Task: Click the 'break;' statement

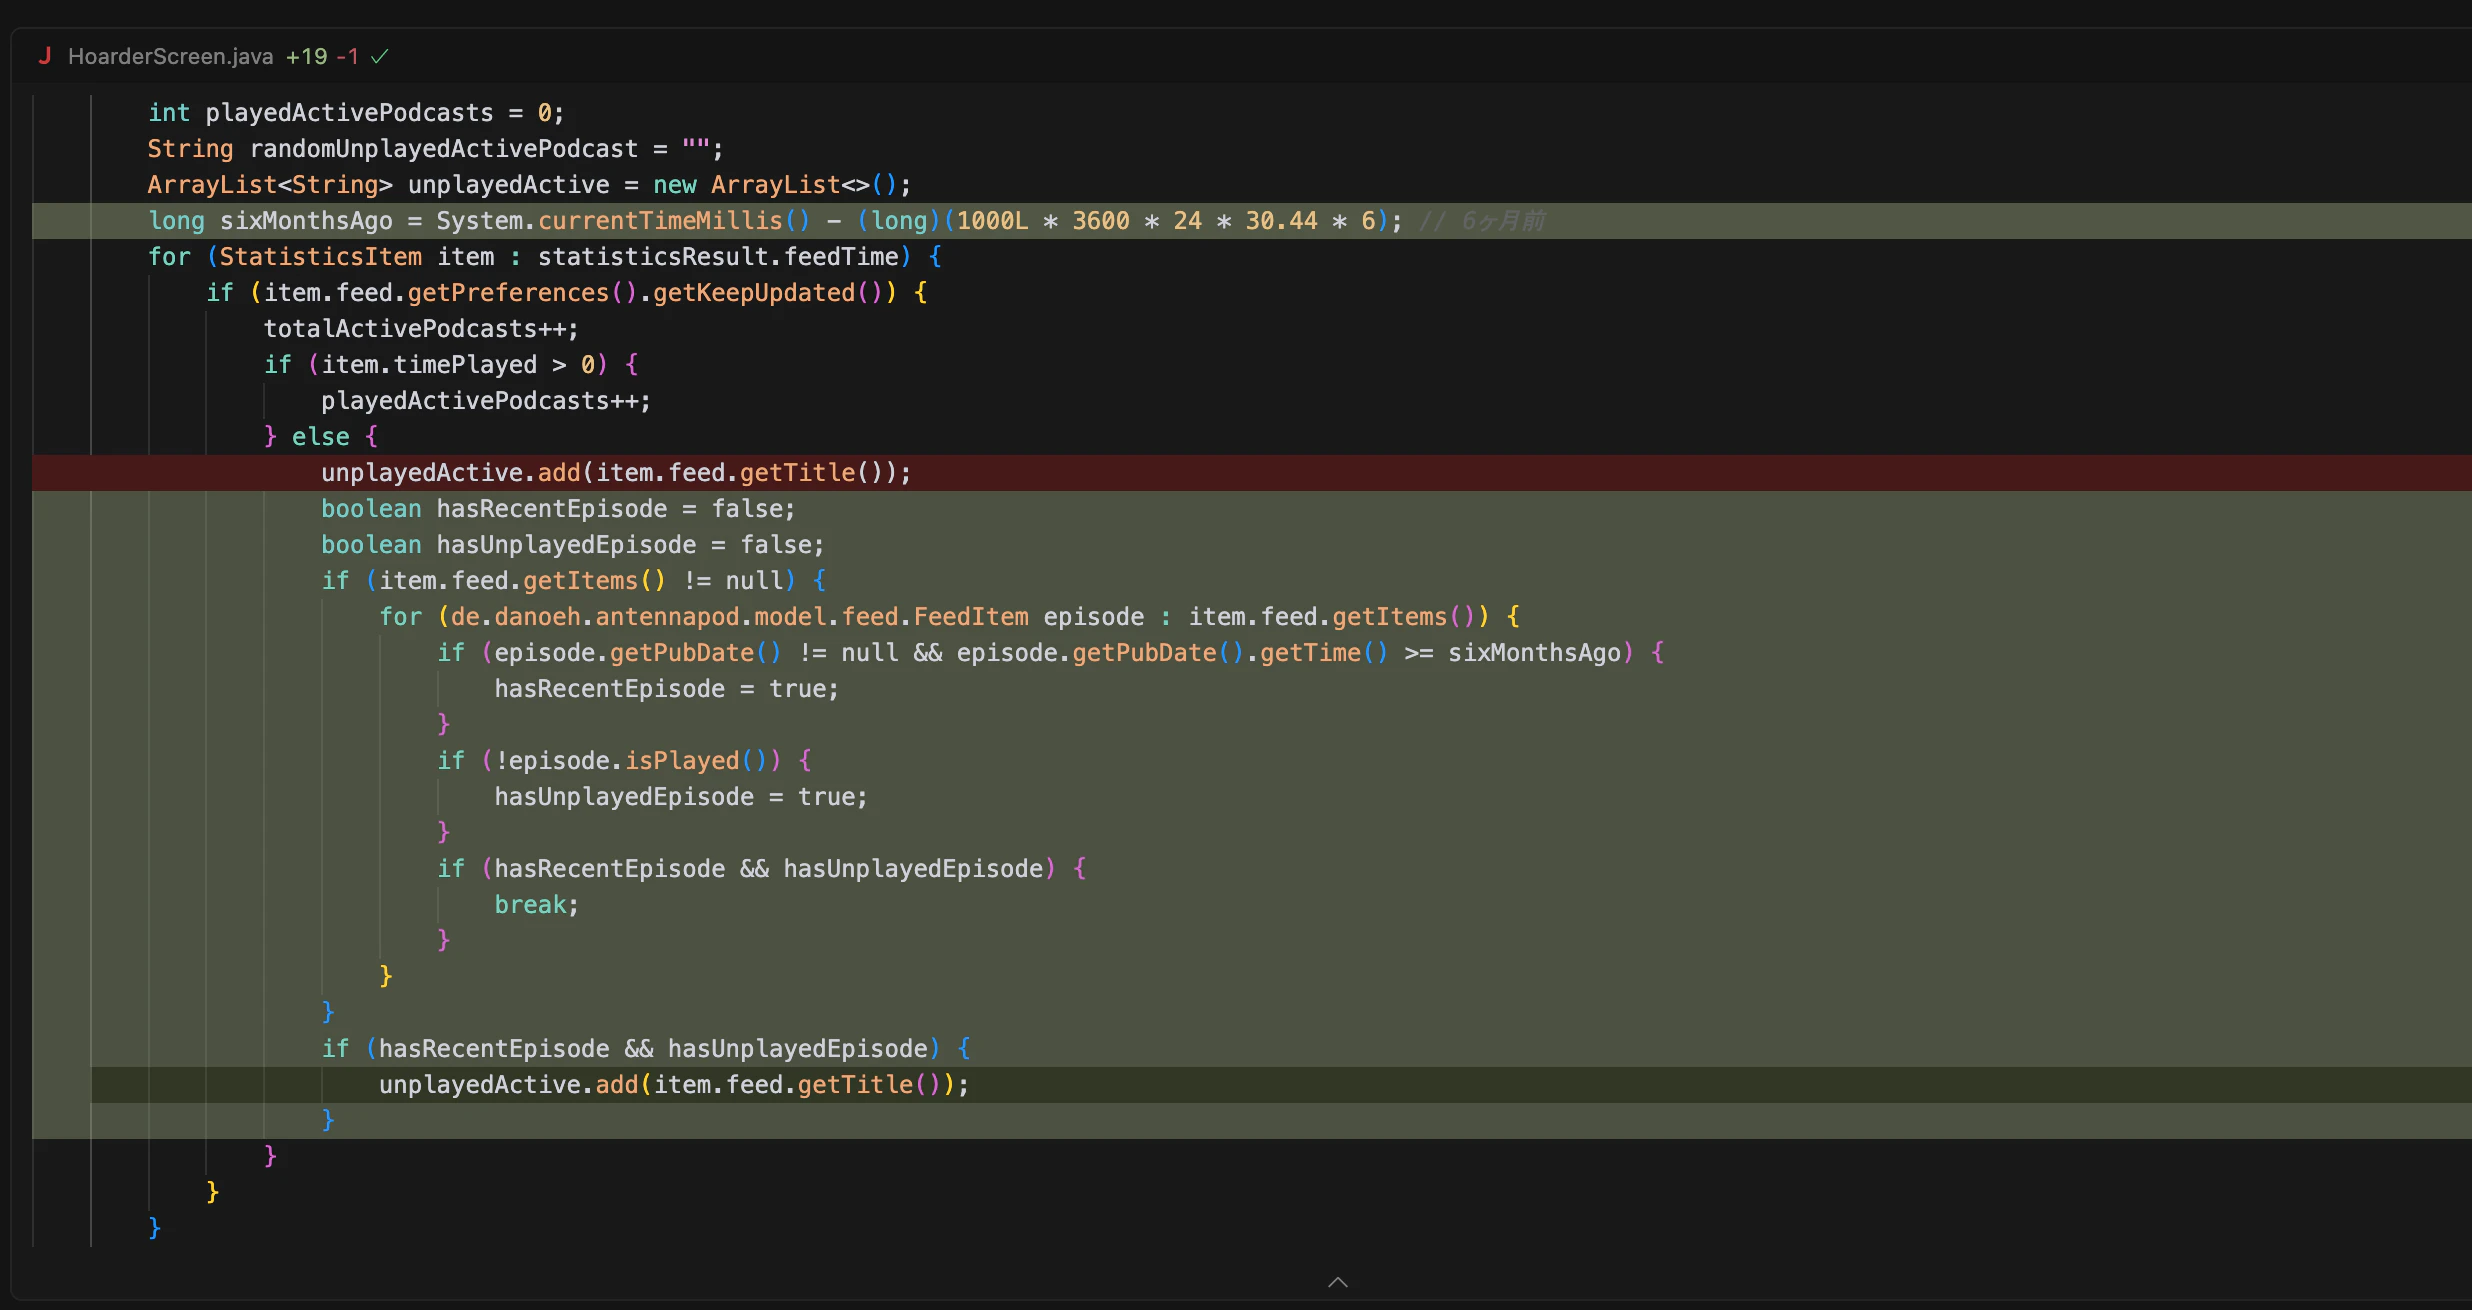Action: pos(536,904)
